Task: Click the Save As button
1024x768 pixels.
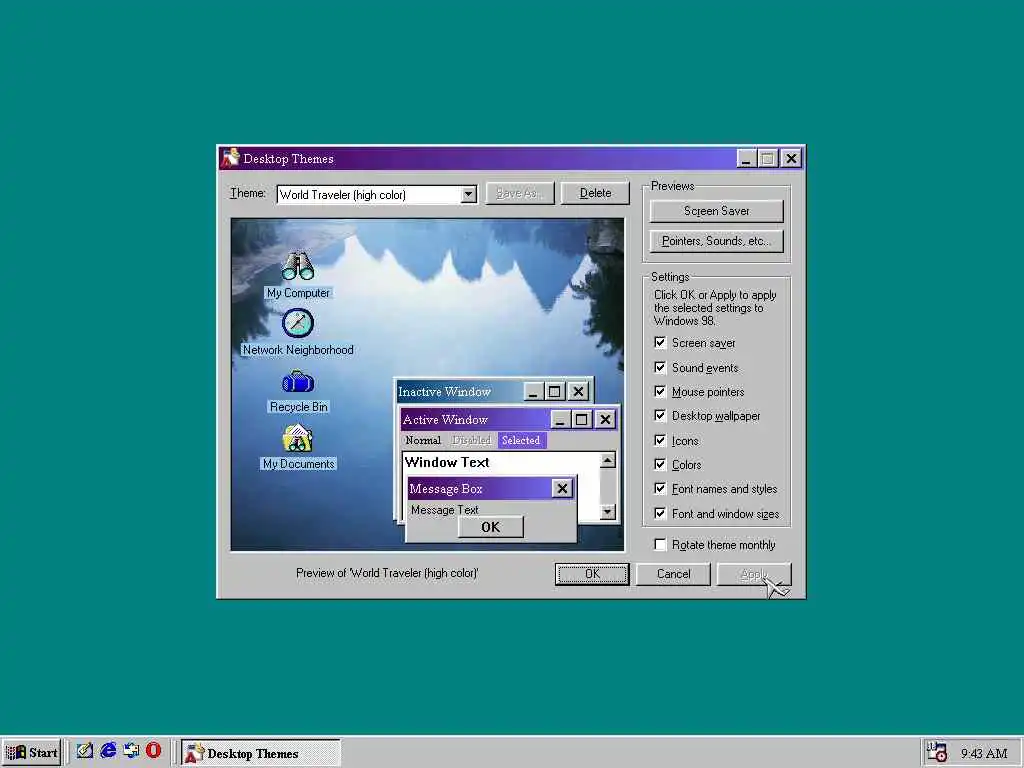Action: (519, 193)
